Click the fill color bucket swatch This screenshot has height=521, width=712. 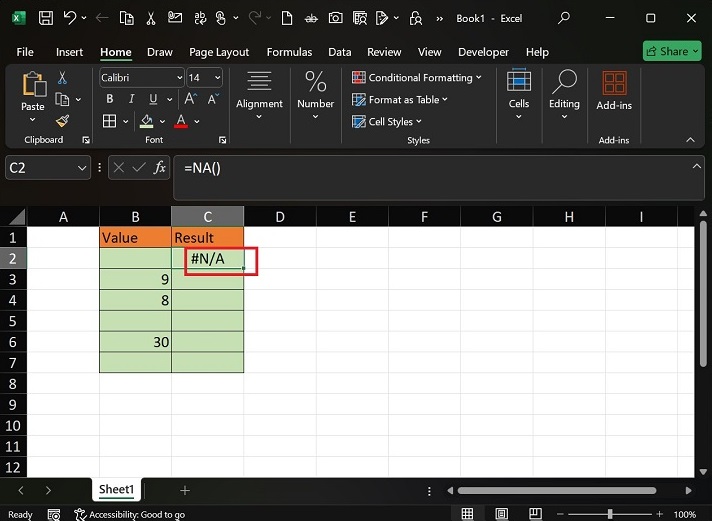(x=146, y=121)
